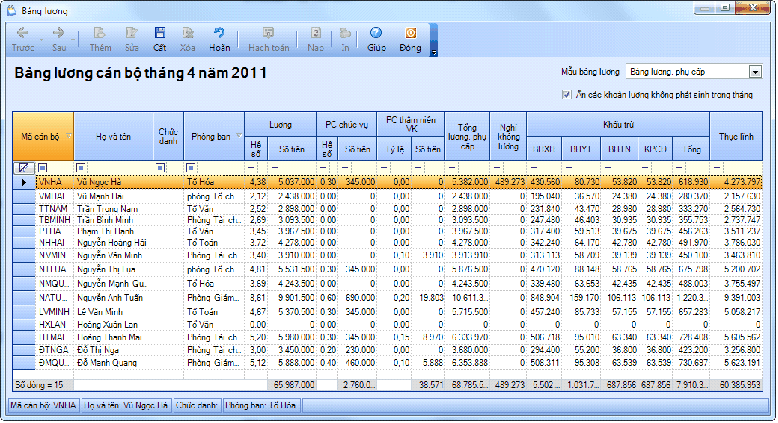Select the employee name Lương Thanh Mai
This screenshot has width=778, height=423.
point(109,337)
